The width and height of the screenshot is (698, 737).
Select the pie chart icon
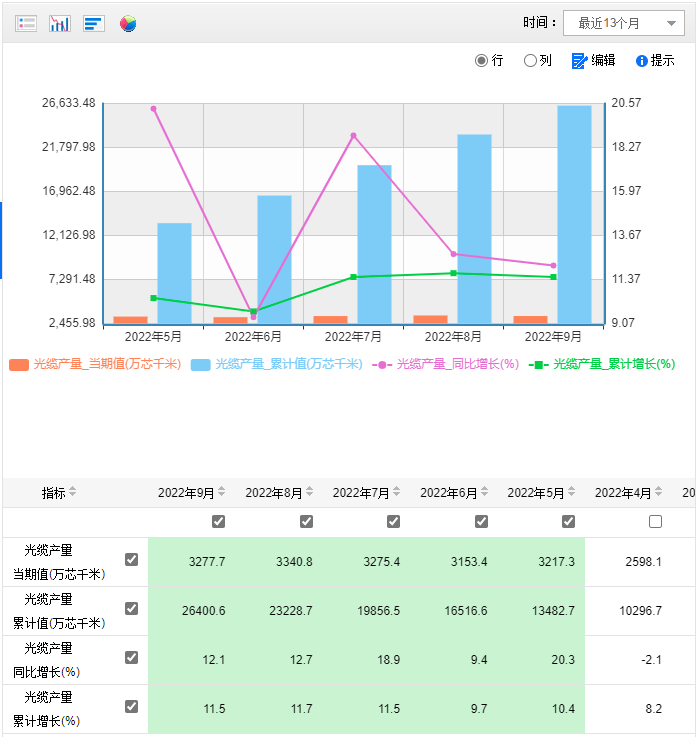point(128,23)
